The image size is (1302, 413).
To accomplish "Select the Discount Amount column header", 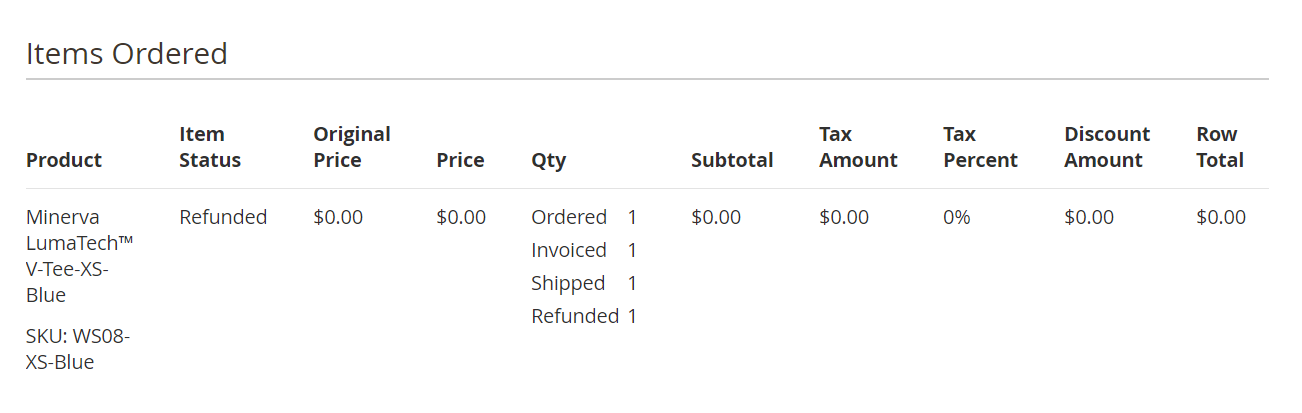I will tap(1107, 147).
